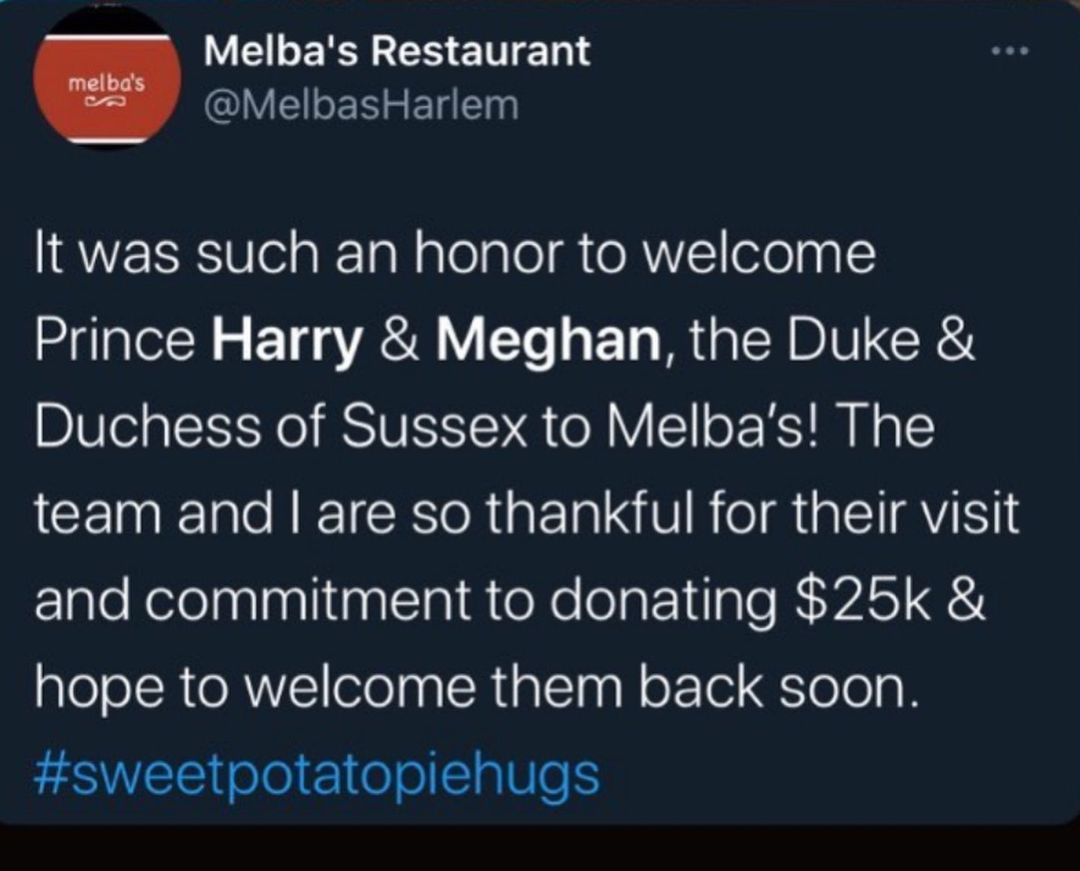Screen dimensions: 1080x871
Task: Click the @MelbasHarlem handle
Action: point(361,103)
